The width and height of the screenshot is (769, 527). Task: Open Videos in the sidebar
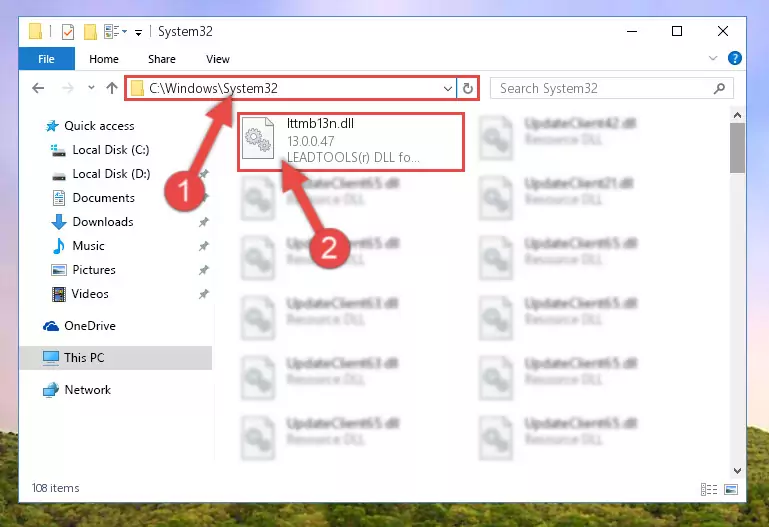tap(90, 294)
